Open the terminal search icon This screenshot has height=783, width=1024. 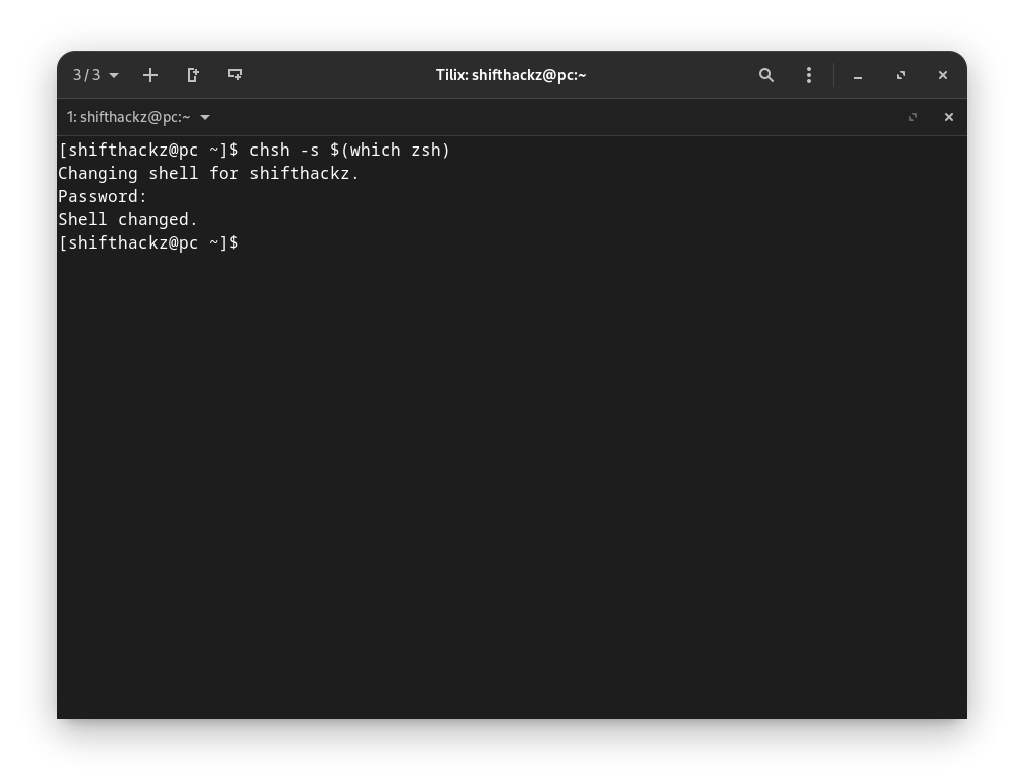click(x=766, y=75)
